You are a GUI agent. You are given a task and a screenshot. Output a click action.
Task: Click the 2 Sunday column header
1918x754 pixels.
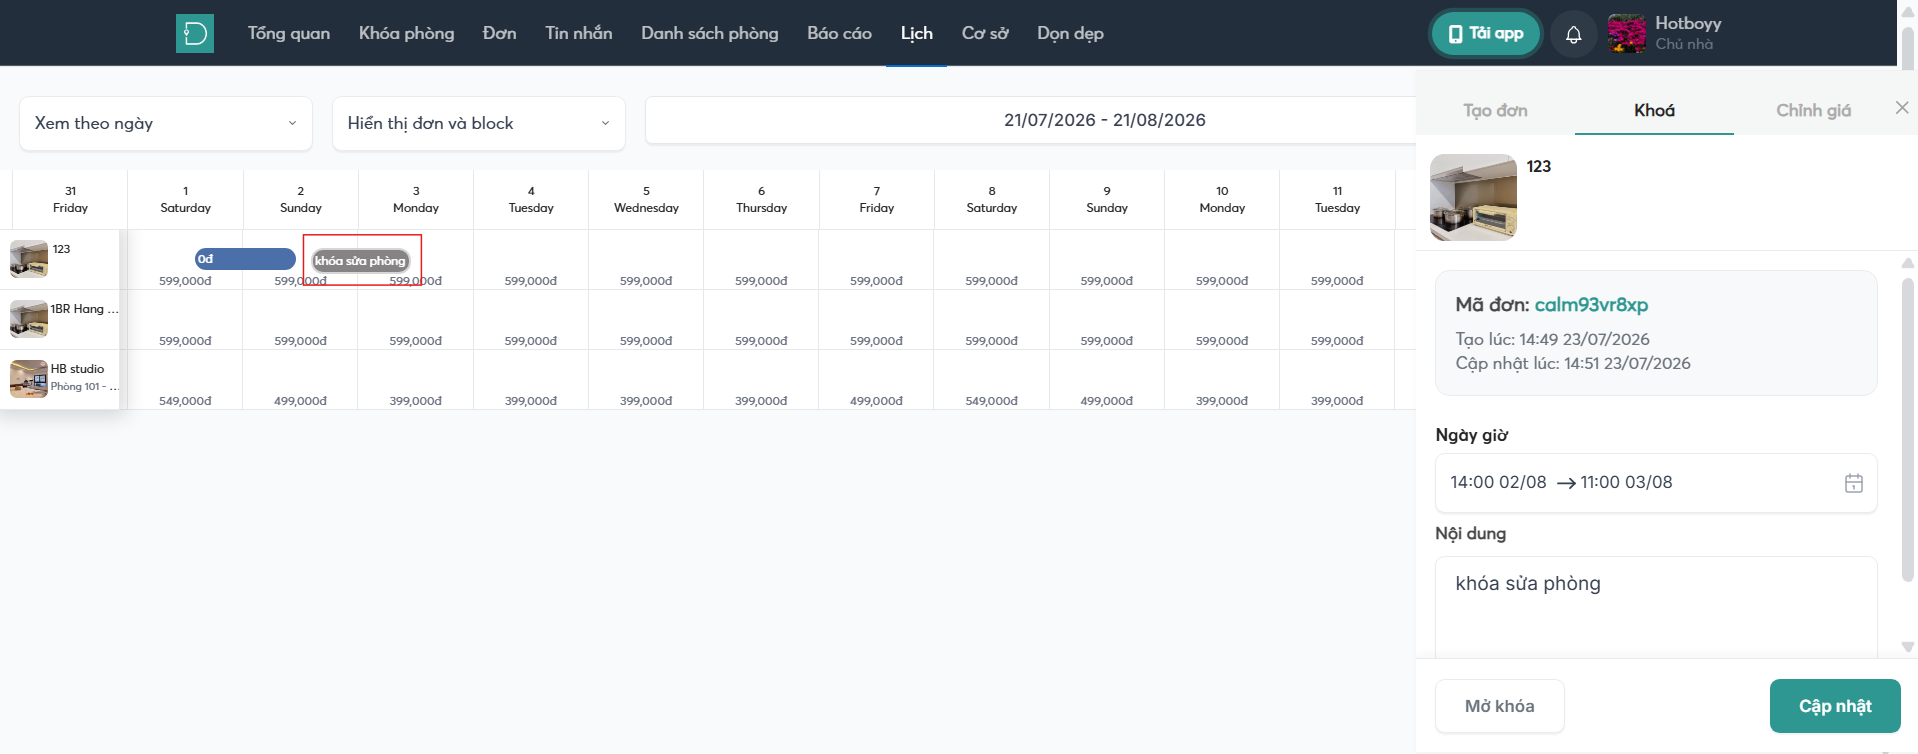(301, 199)
